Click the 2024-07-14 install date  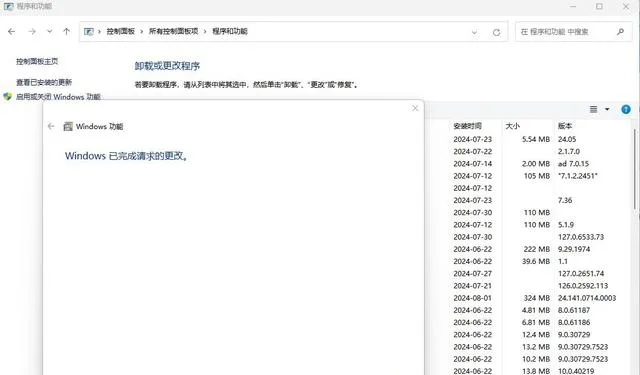point(473,164)
